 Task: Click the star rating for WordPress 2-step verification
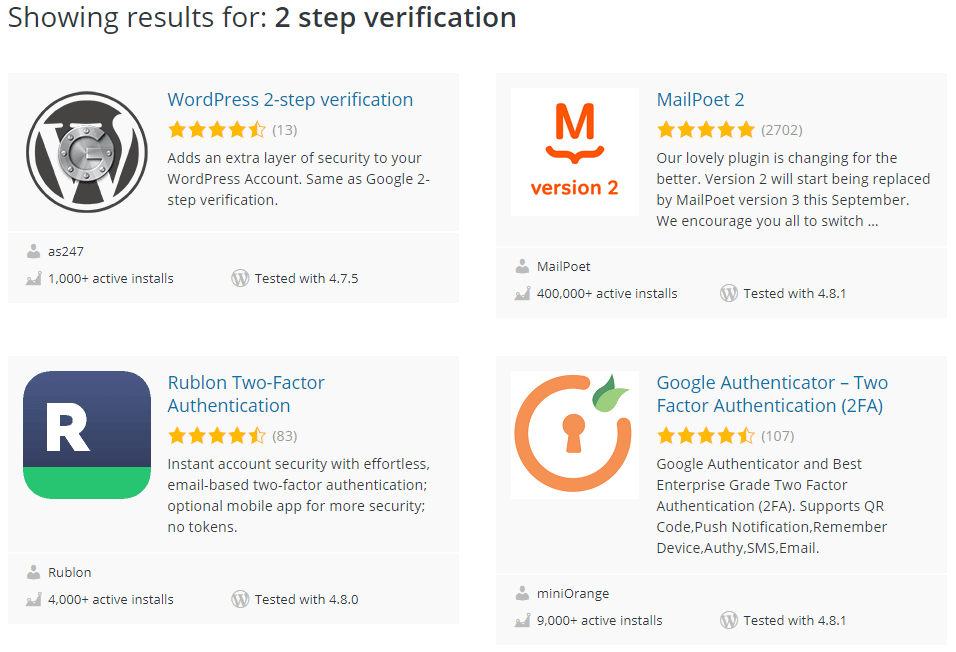216,130
